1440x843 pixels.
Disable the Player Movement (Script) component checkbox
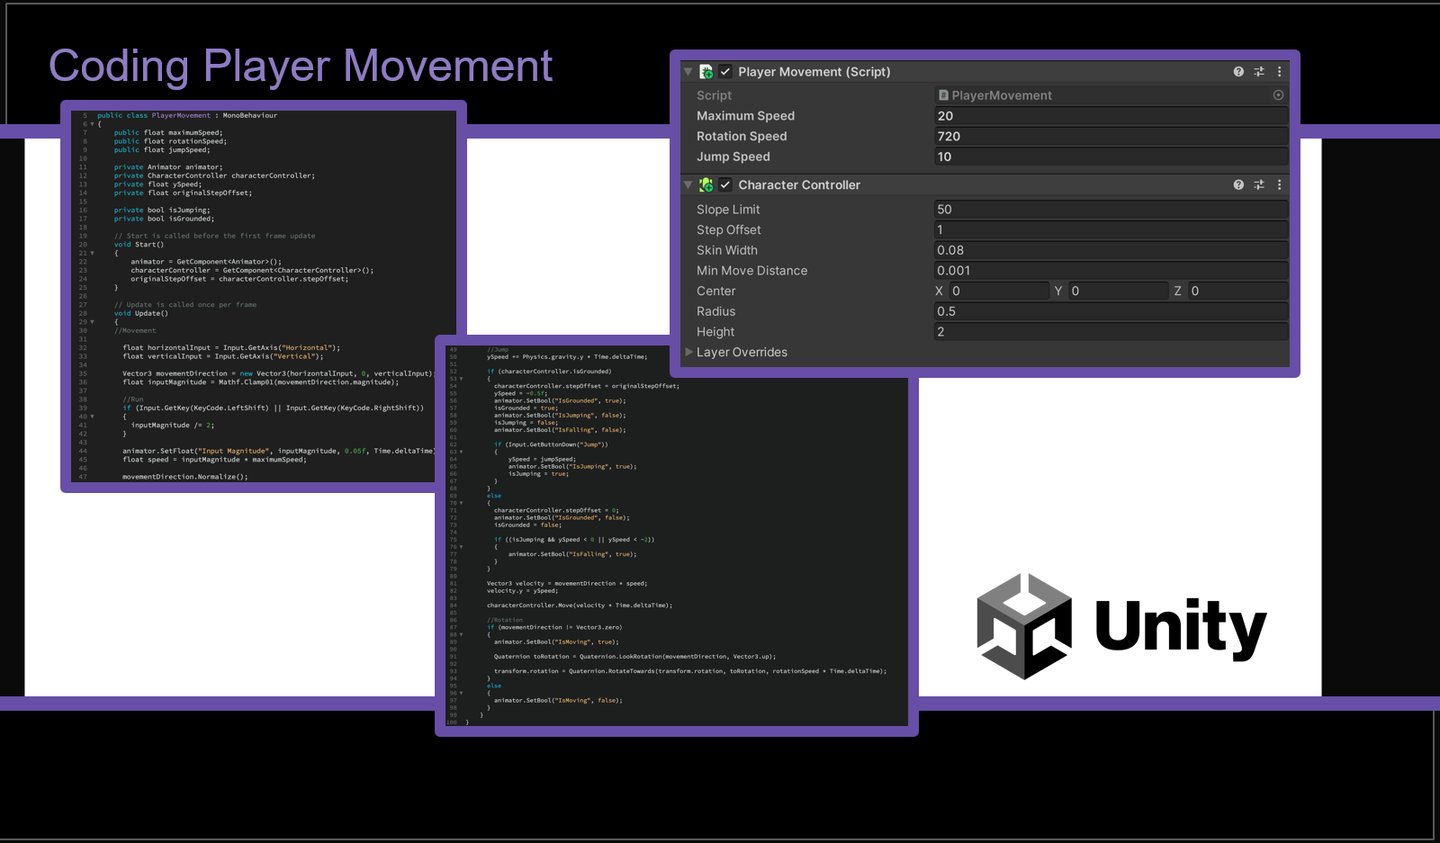click(725, 72)
